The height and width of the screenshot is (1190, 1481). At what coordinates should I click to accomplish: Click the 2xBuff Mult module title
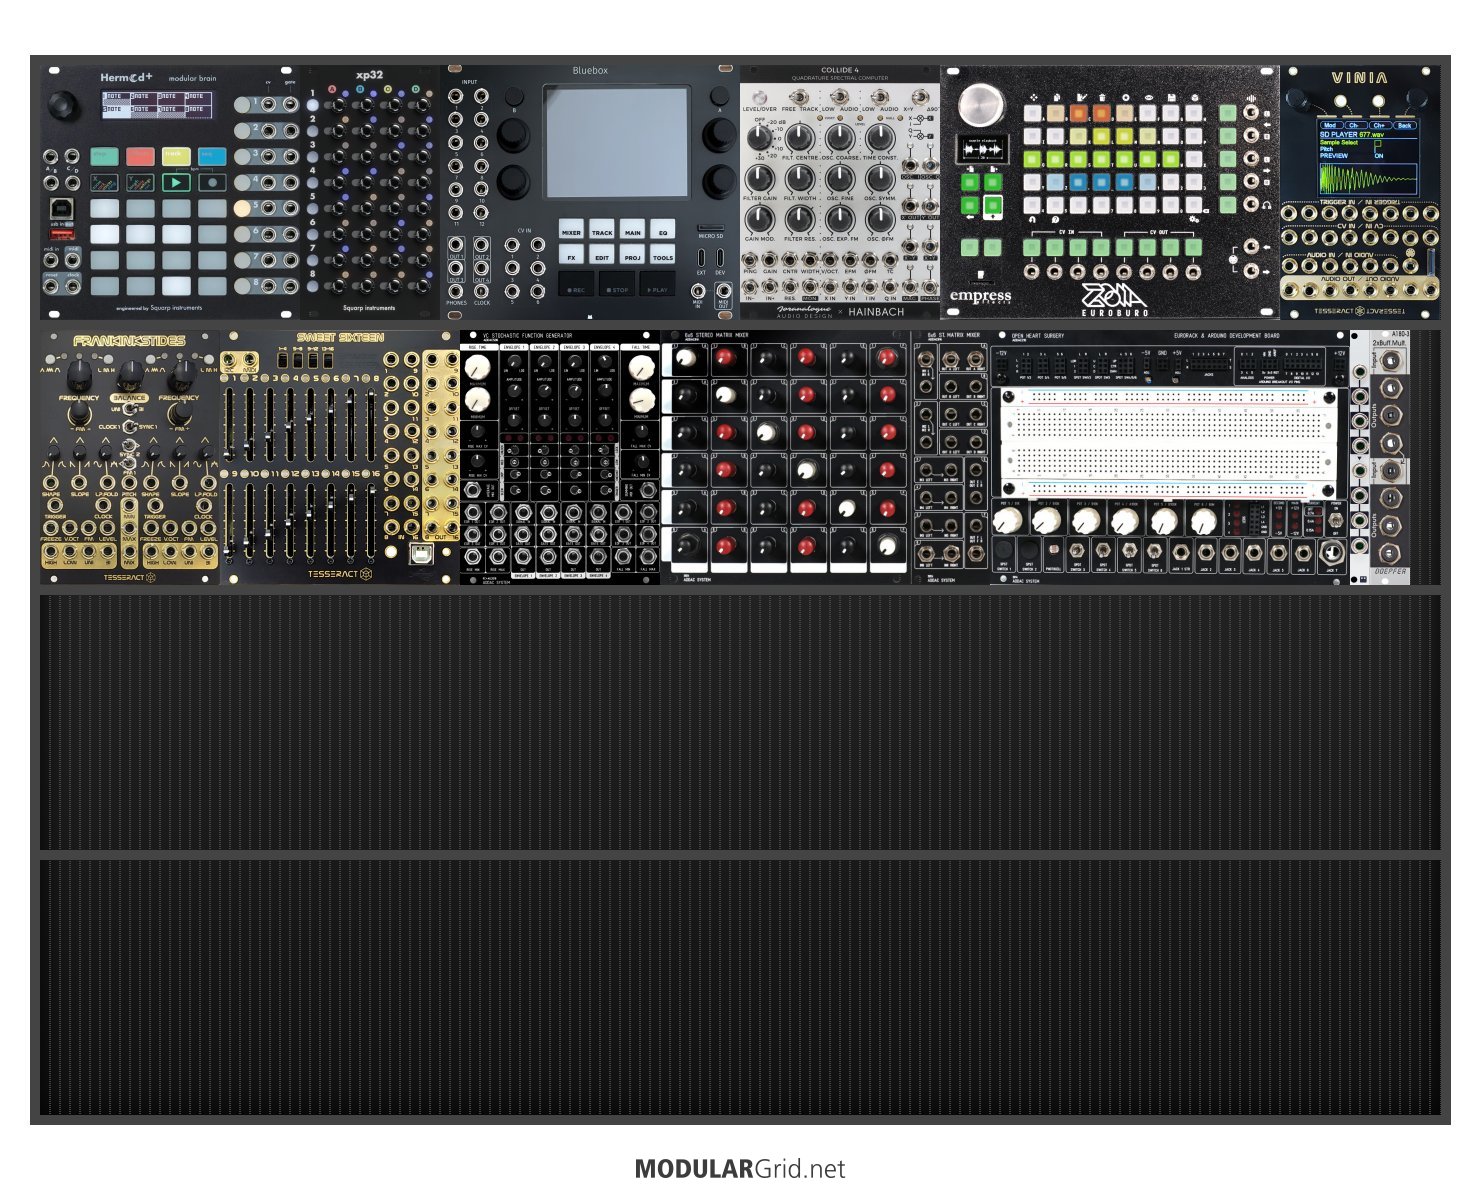[1387, 343]
